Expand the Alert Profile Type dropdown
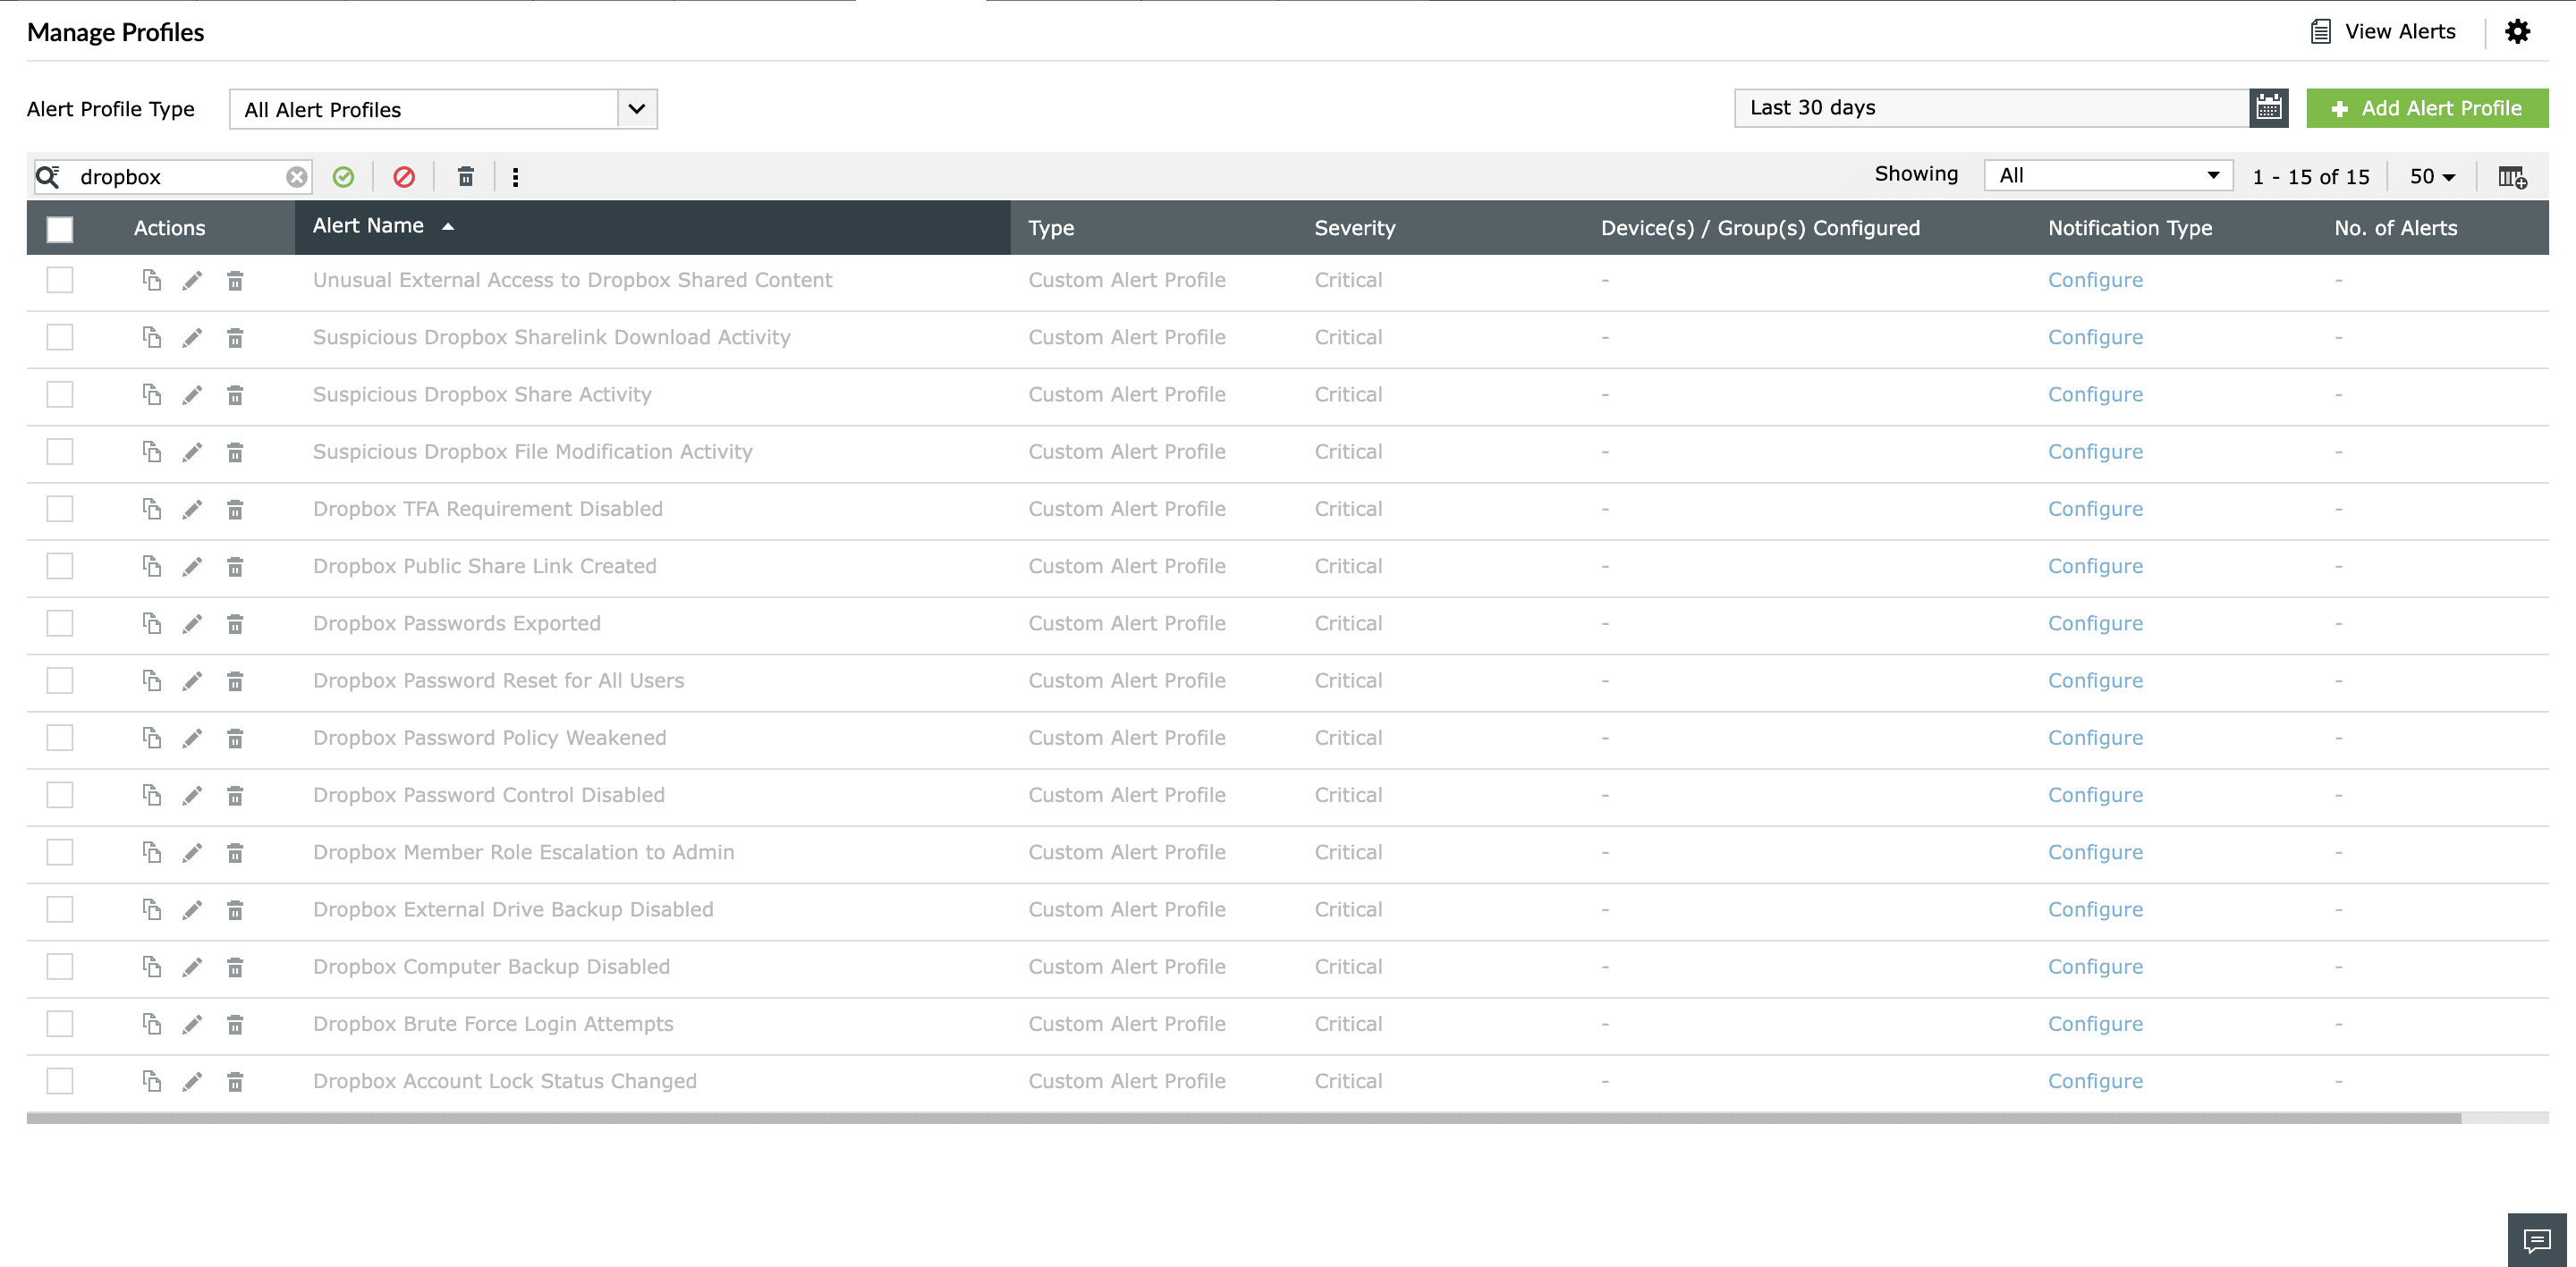This screenshot has height=1267, width=2576. pyautogui.click(x=637, y=109)
